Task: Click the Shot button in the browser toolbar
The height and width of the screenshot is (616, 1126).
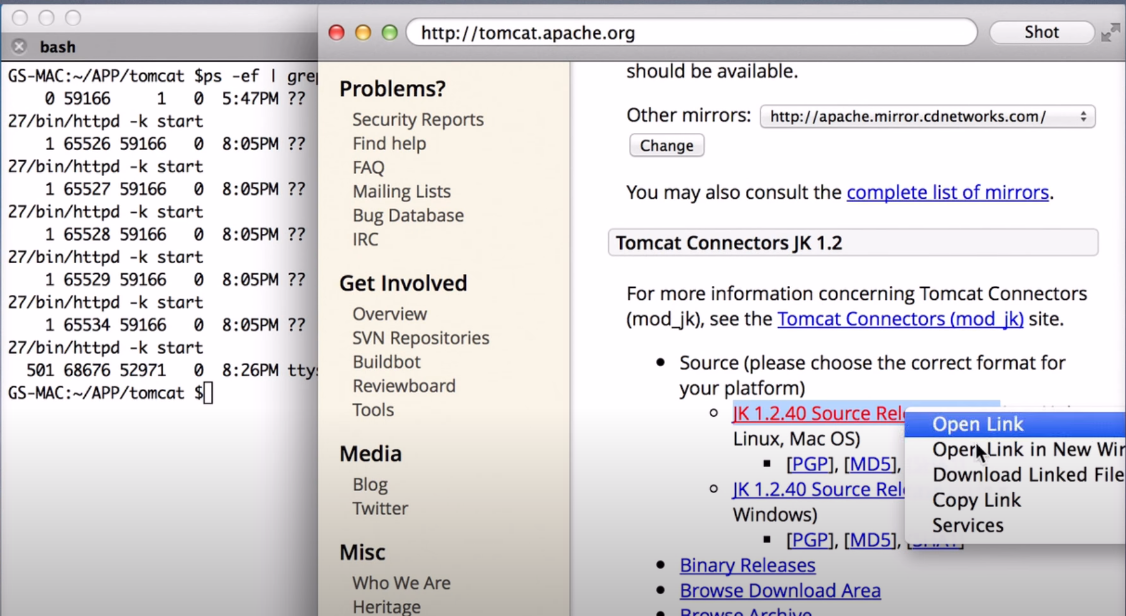Action: [1041, 32]
